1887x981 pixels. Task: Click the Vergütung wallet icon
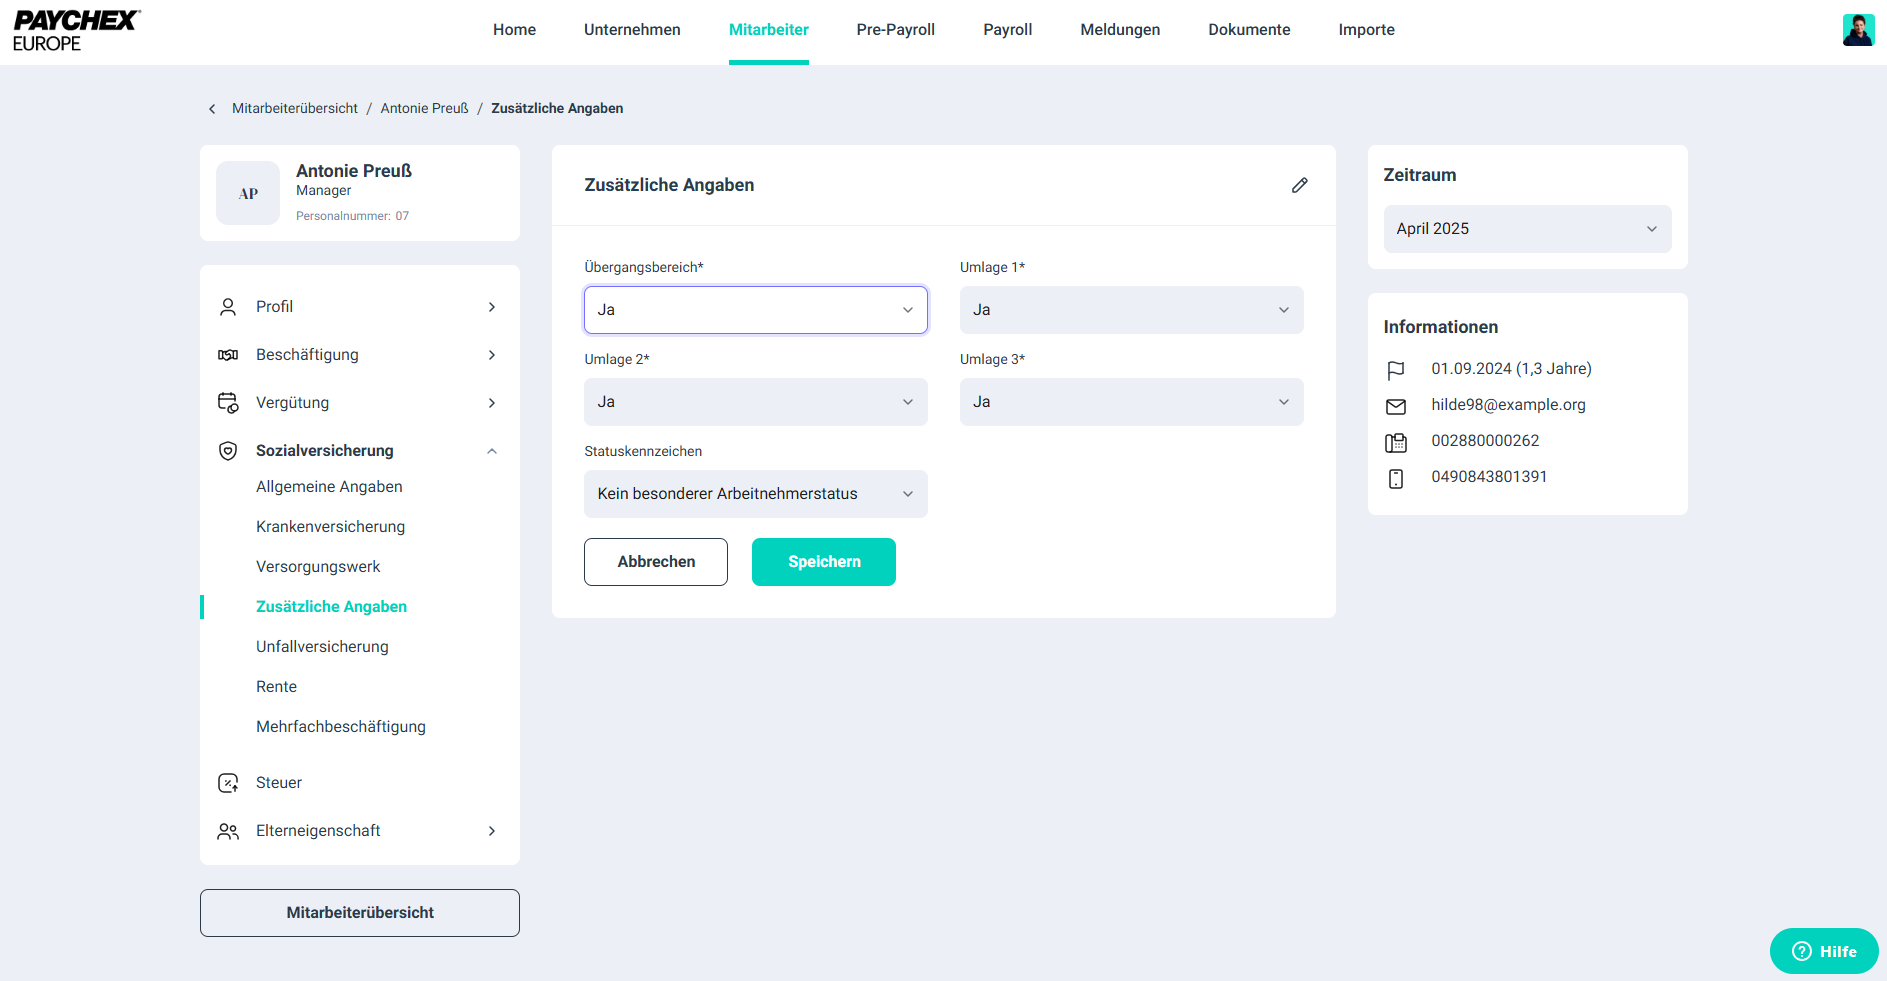point(228,403)
